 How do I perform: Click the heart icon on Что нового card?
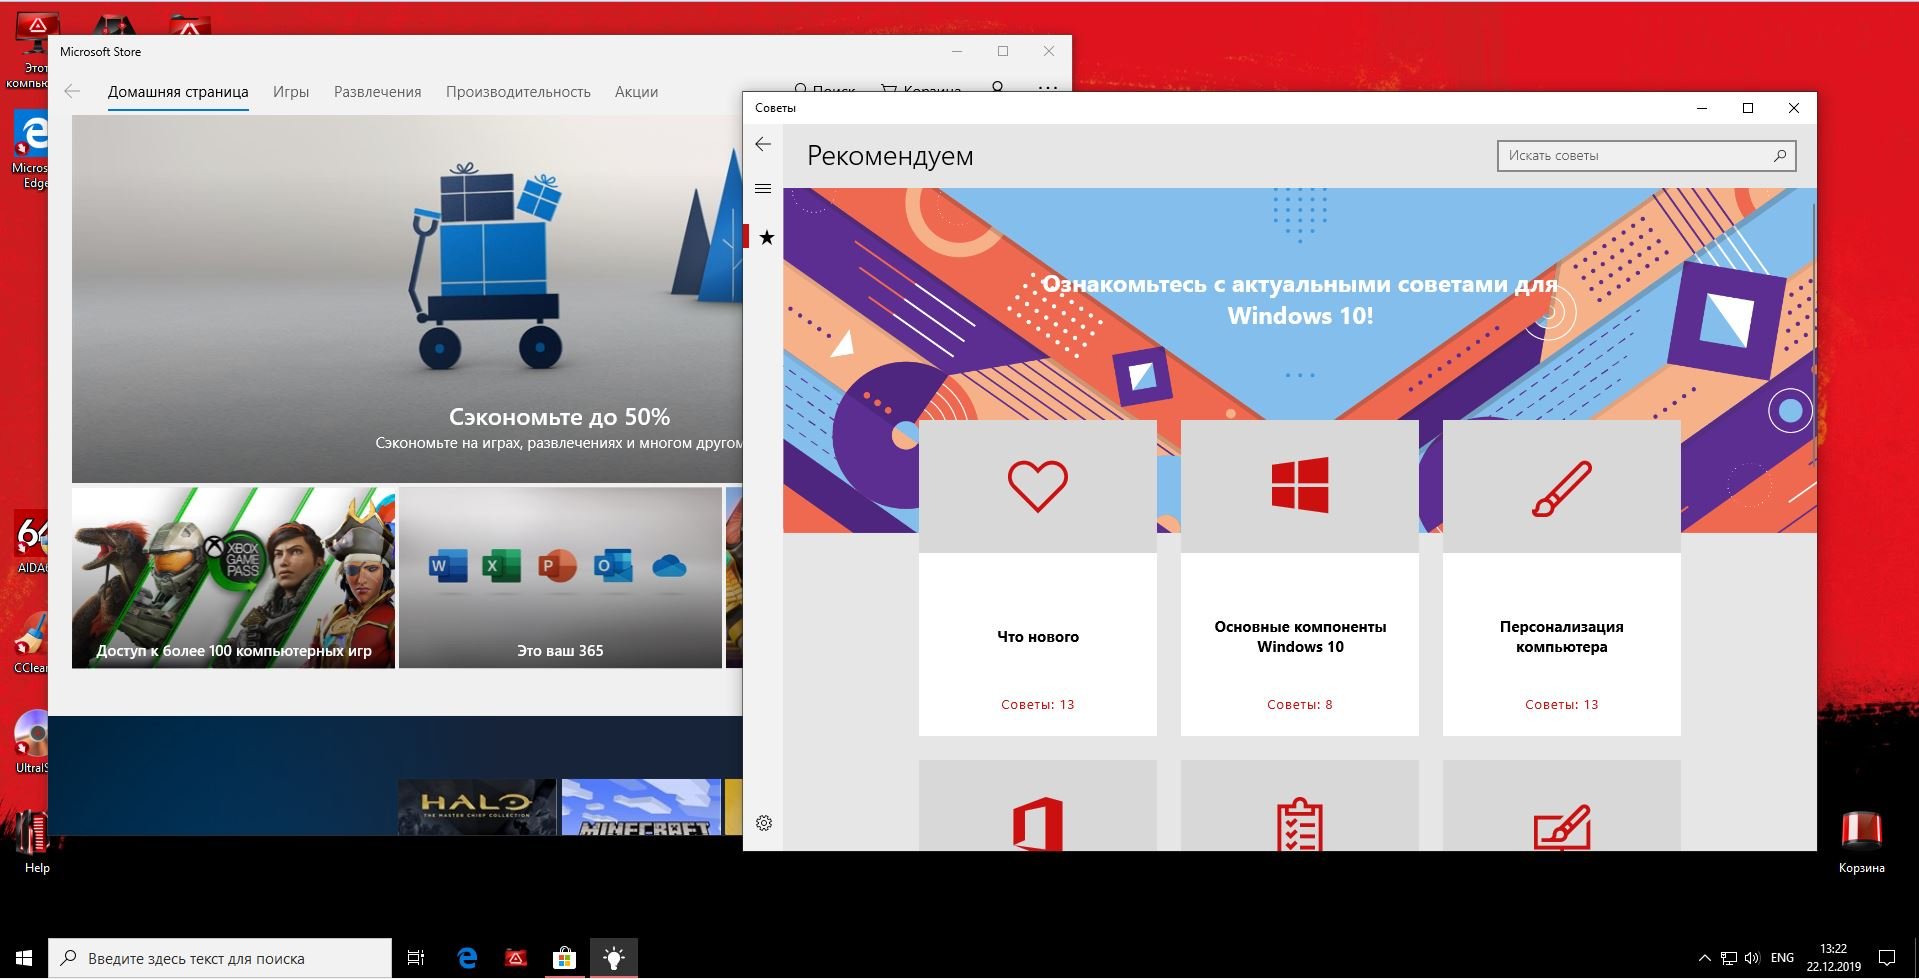tap(1038, 486)
